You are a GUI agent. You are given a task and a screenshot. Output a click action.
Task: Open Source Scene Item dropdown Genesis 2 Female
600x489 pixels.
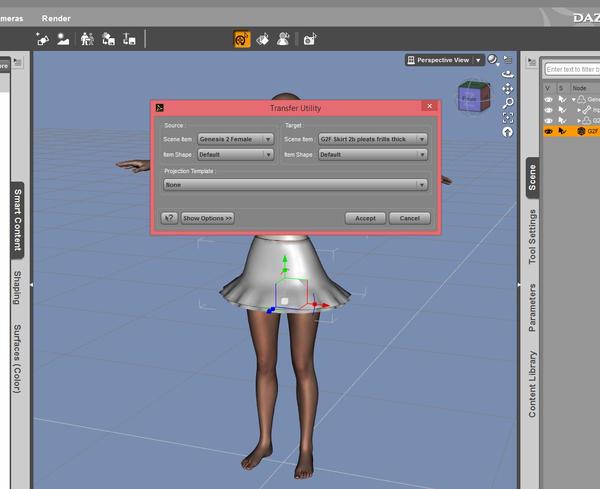(x=235, y=139)
